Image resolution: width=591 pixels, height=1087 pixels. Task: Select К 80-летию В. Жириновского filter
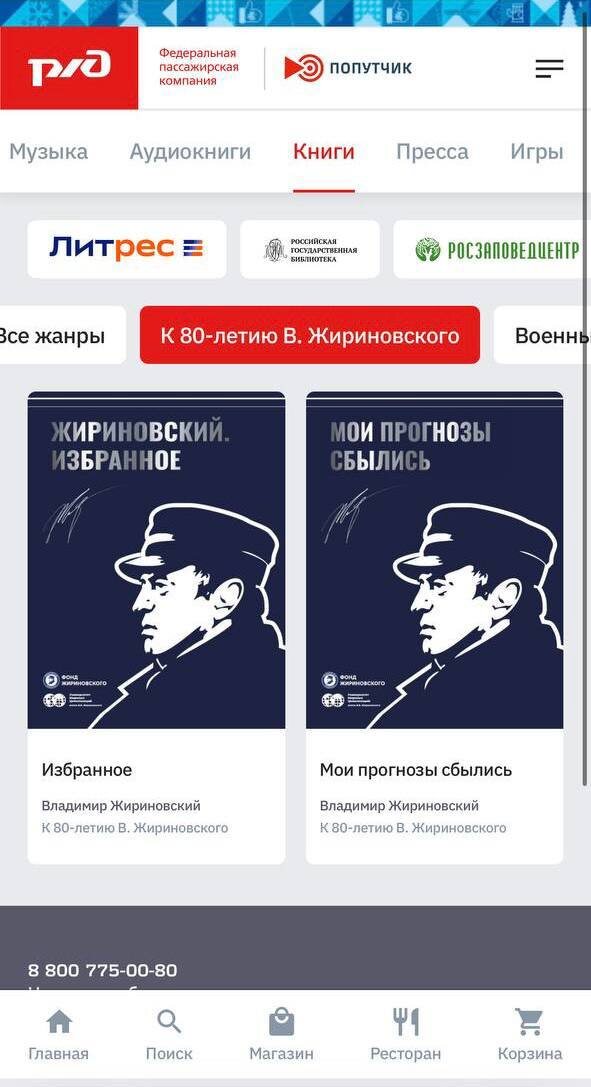310,336
